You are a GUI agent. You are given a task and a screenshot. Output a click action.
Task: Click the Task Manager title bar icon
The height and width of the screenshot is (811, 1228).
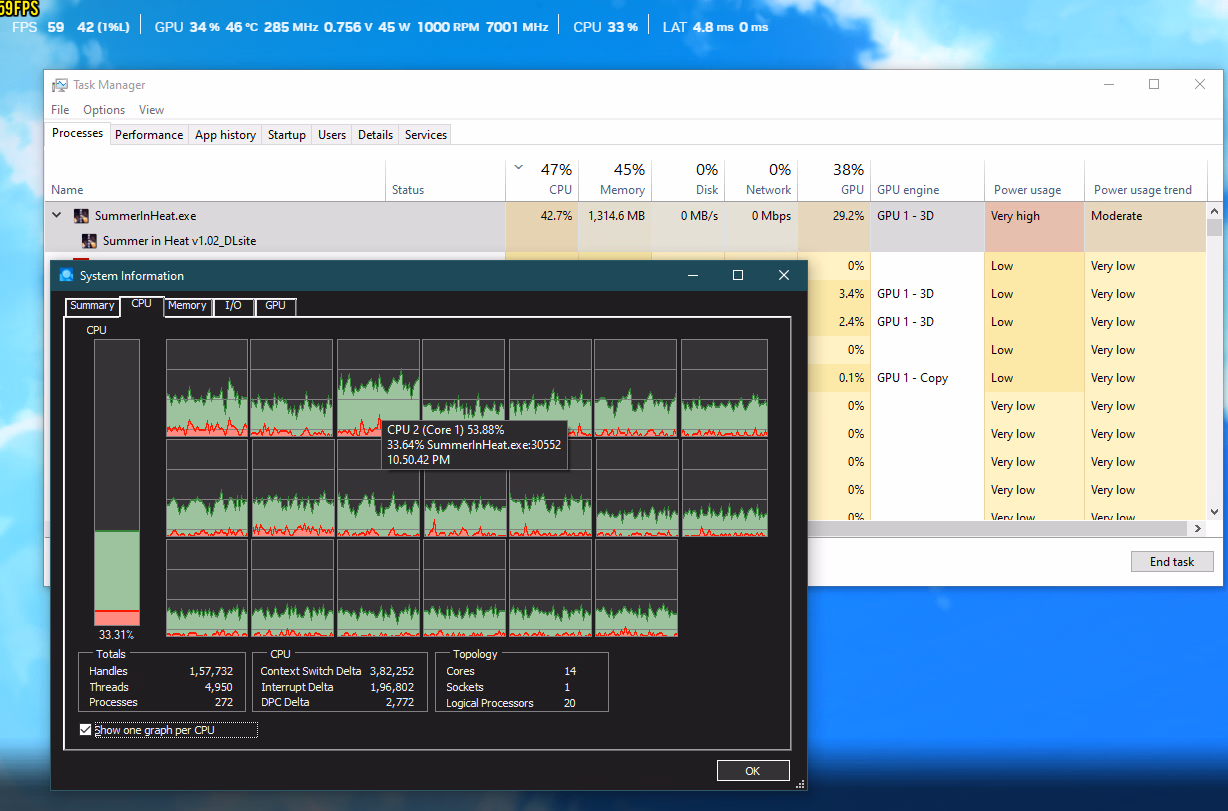coord(60,85)
